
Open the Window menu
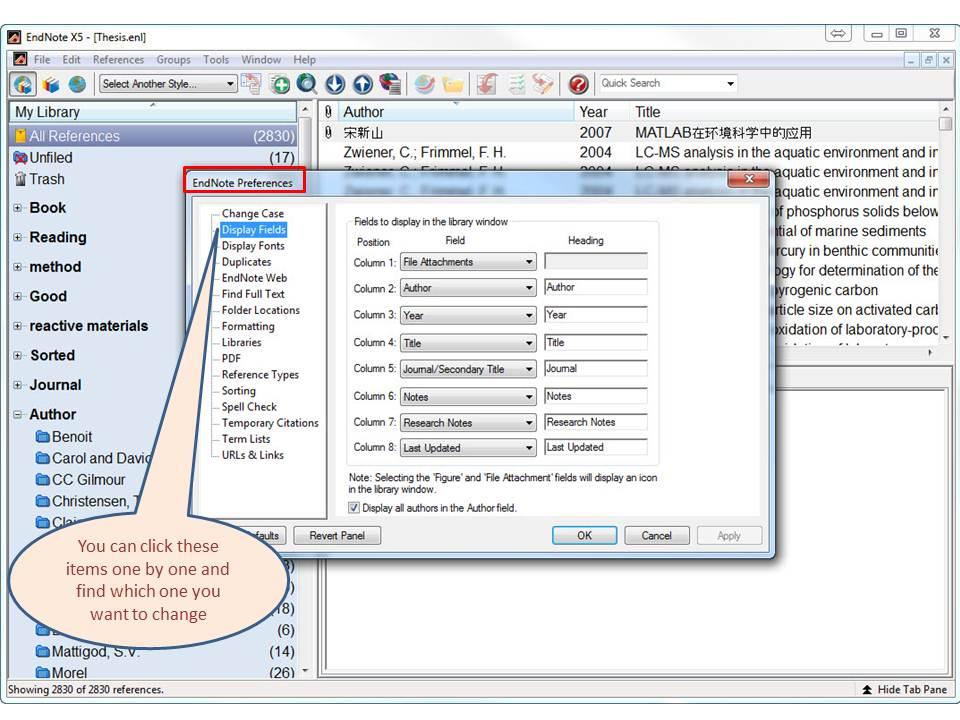click(x=261, y=59)
